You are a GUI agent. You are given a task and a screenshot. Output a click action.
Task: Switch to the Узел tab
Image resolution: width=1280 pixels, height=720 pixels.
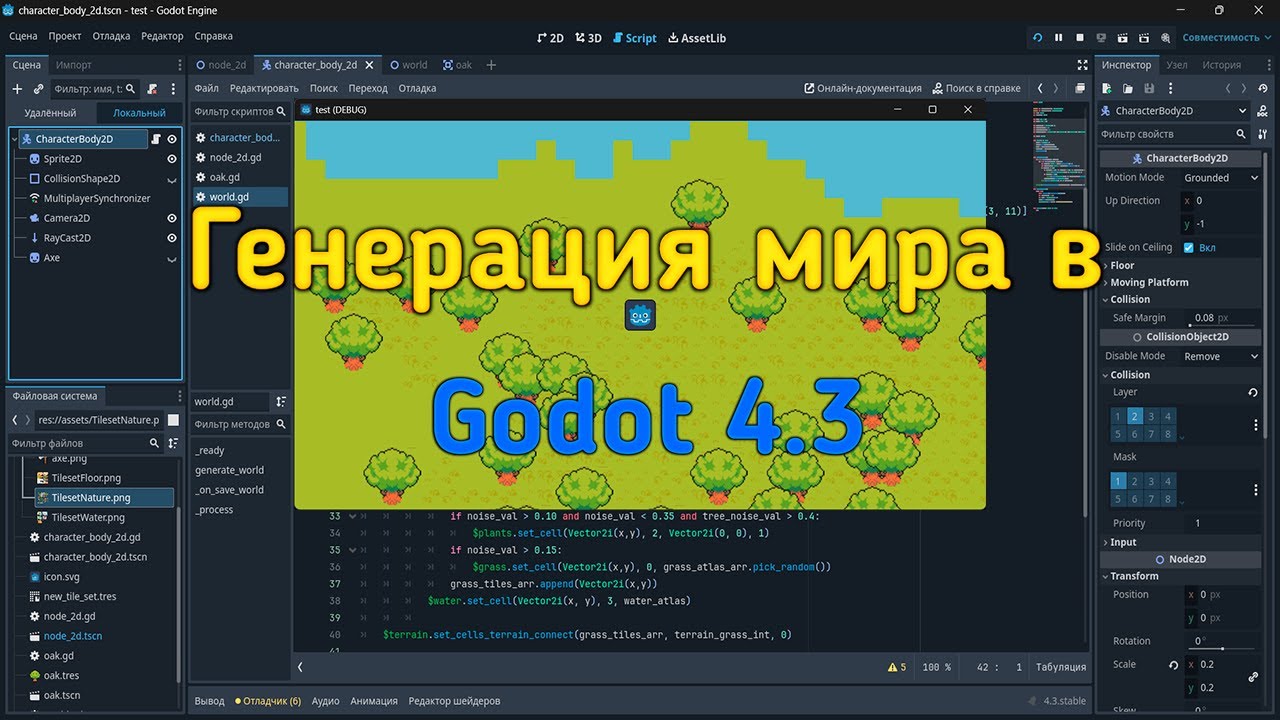click(1177, 65)
